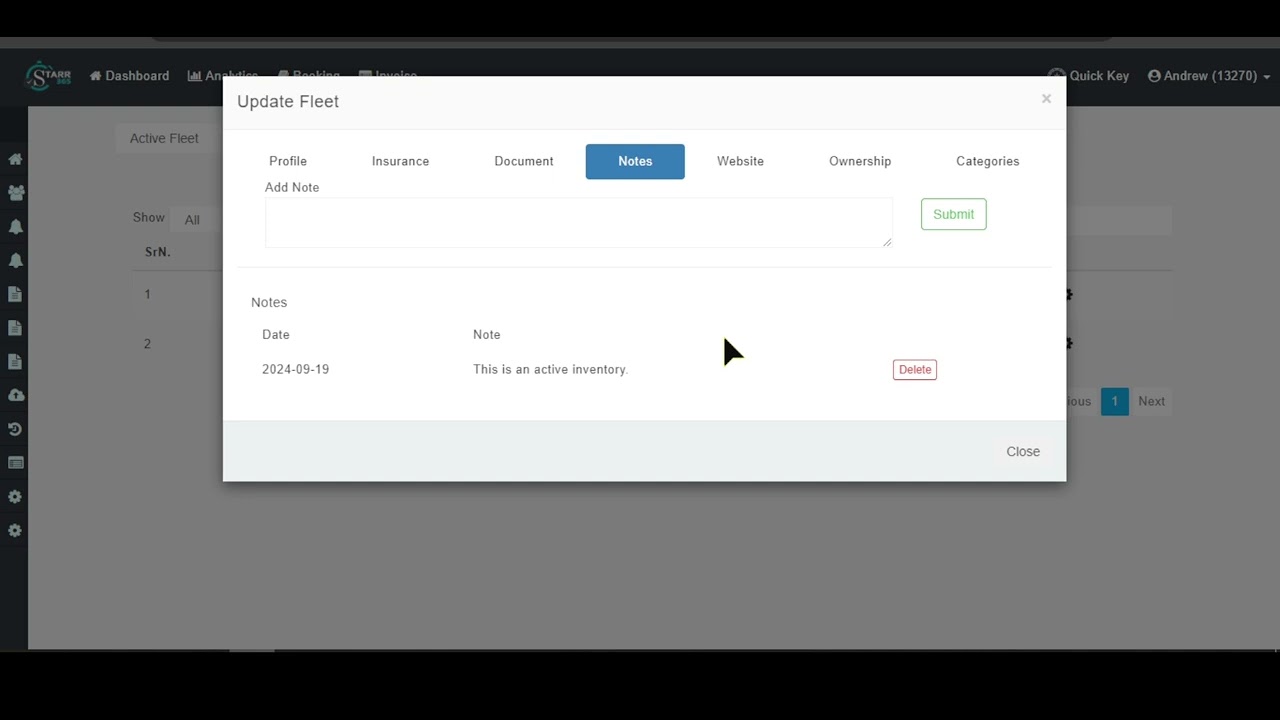Open the bottom-most gear sidebar icon
The image size is (1280, 720).
15,531
